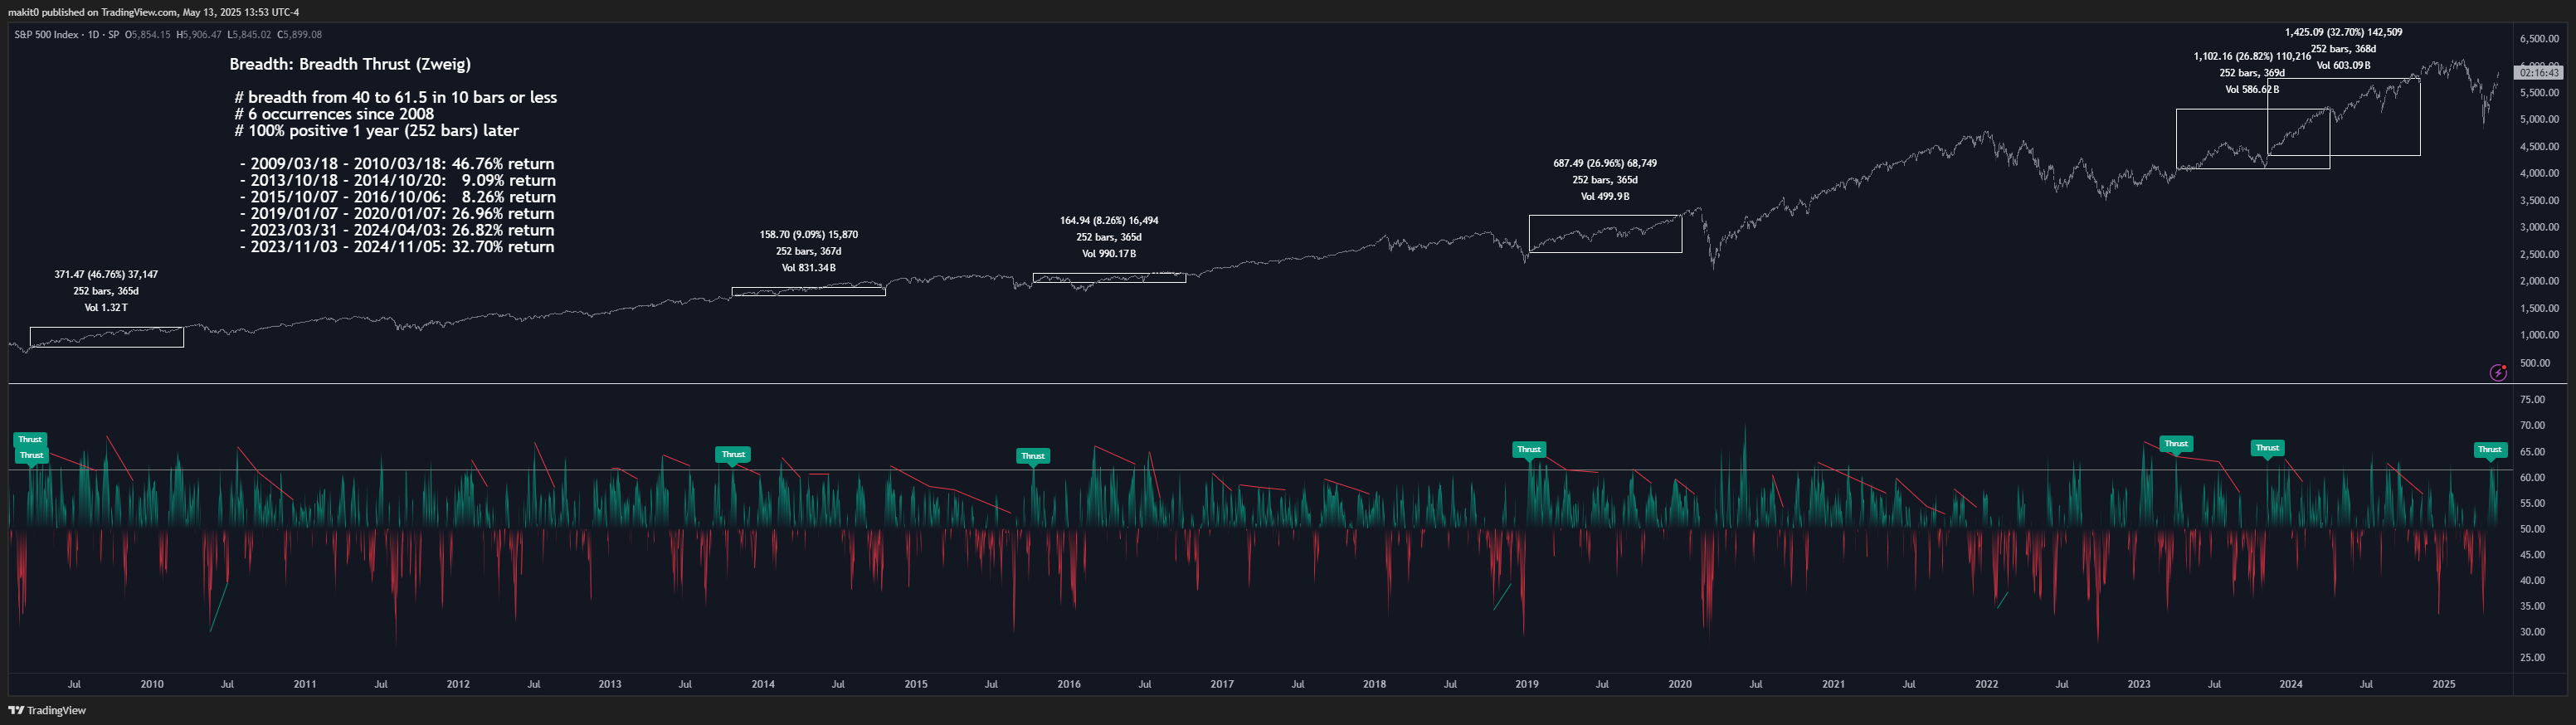Click the '1,102.16 (26.82%) 110,216' measurement label
Screen dimensions: 2576x725
tap(2252, 57)
